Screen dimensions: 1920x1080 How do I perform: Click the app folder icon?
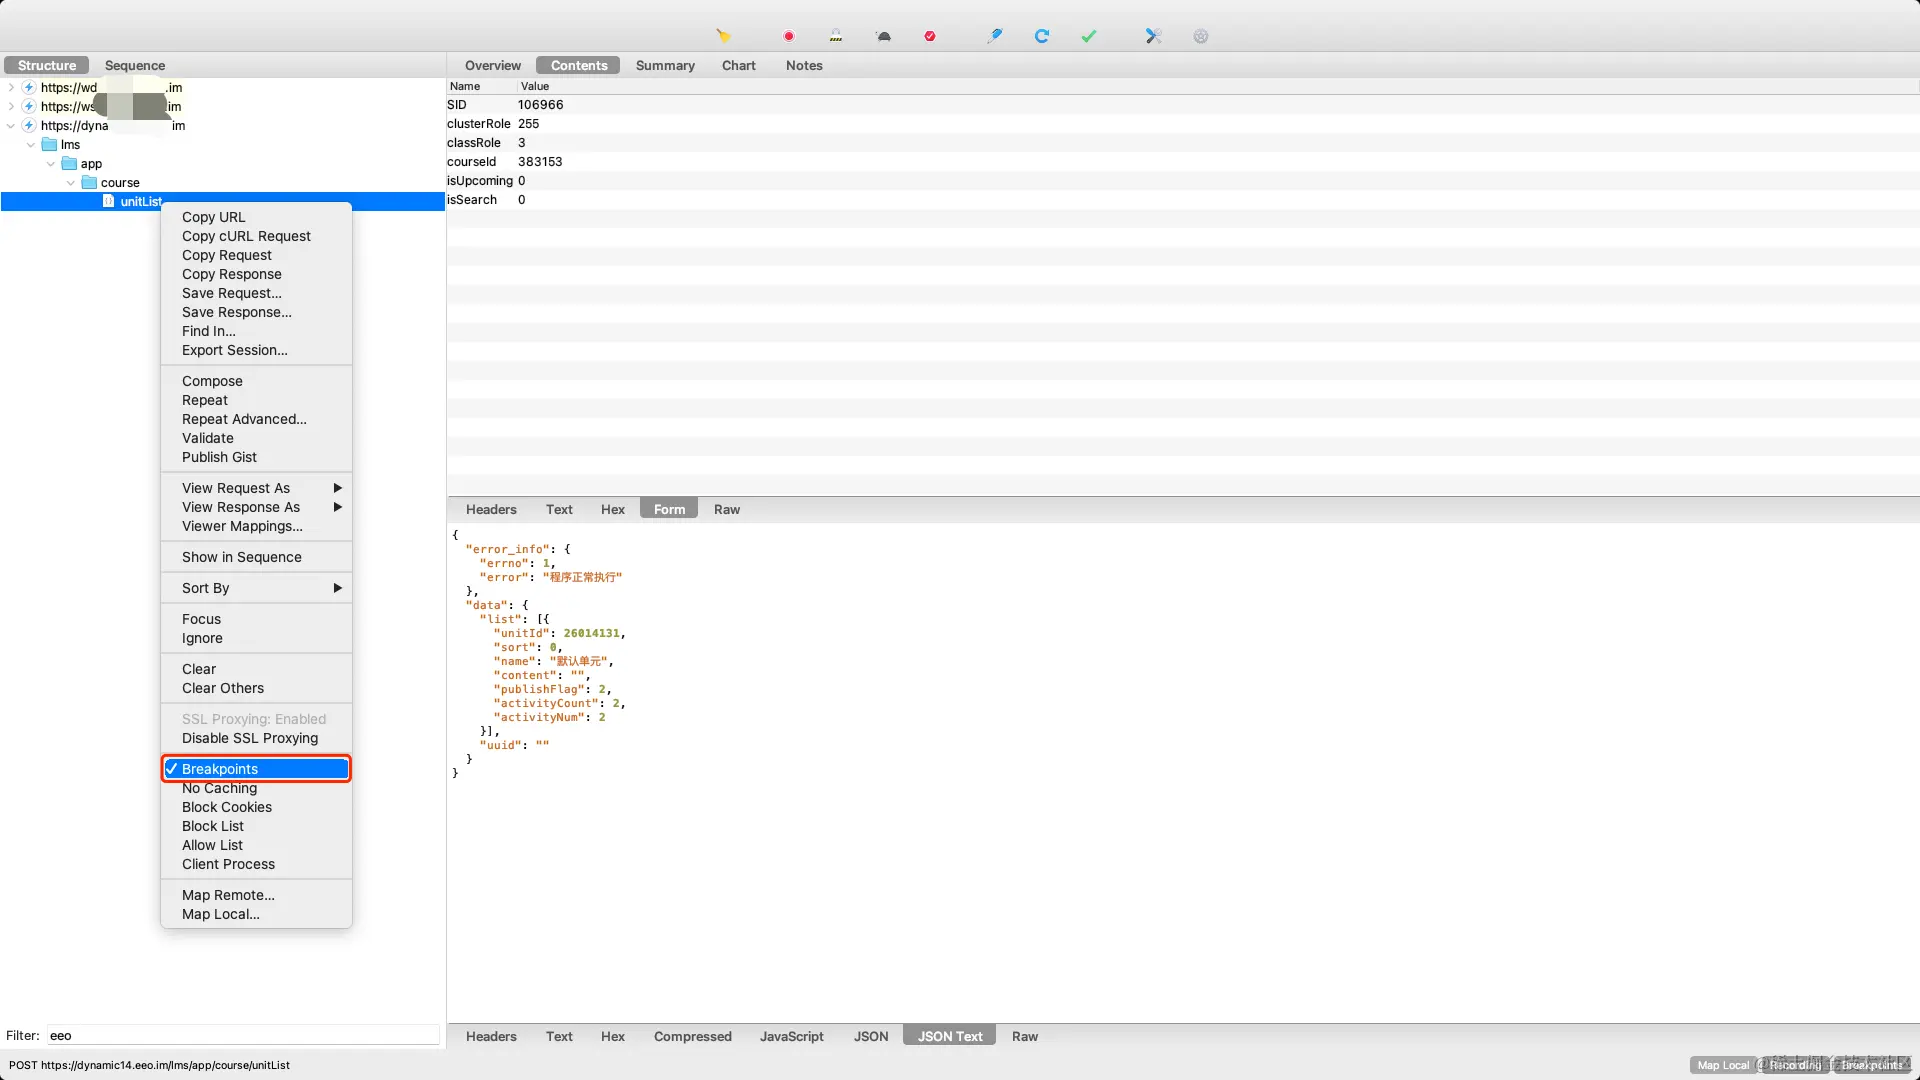point(69,164)
